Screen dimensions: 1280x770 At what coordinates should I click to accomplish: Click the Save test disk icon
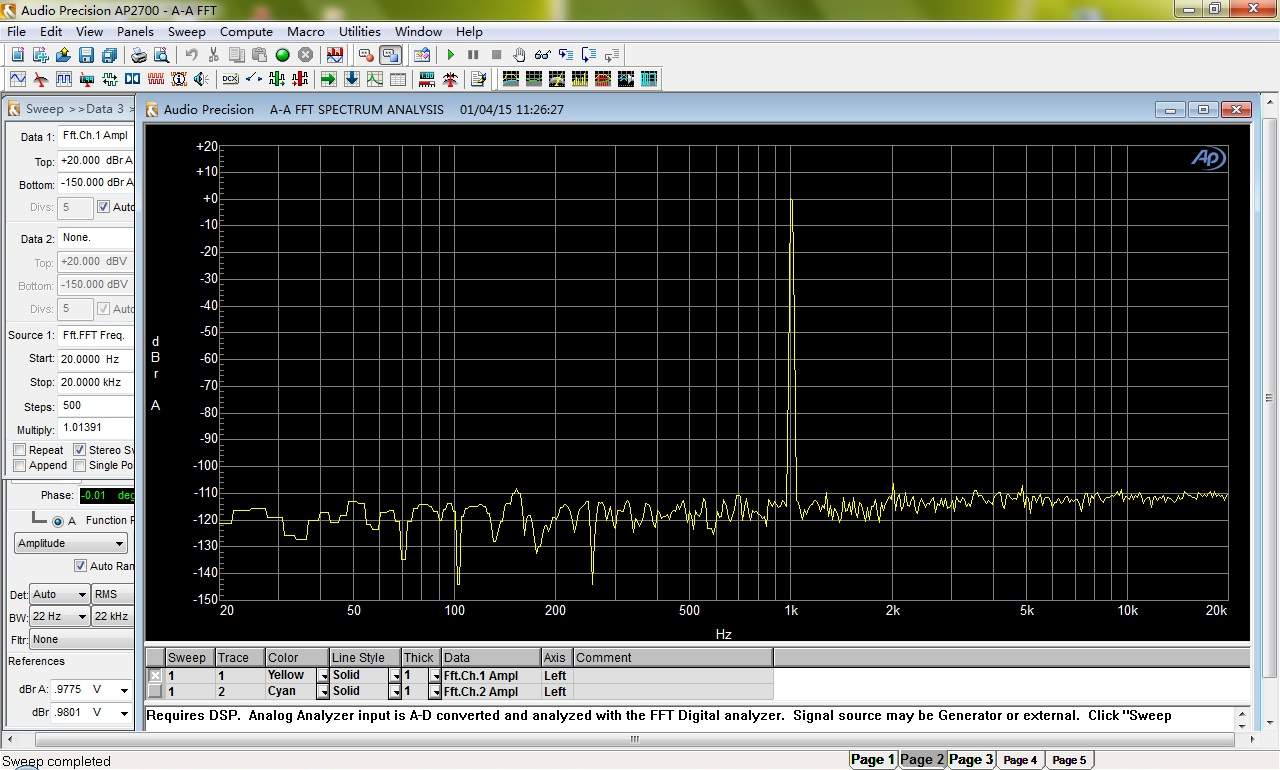pyautogui.click(x=86, y=55)
